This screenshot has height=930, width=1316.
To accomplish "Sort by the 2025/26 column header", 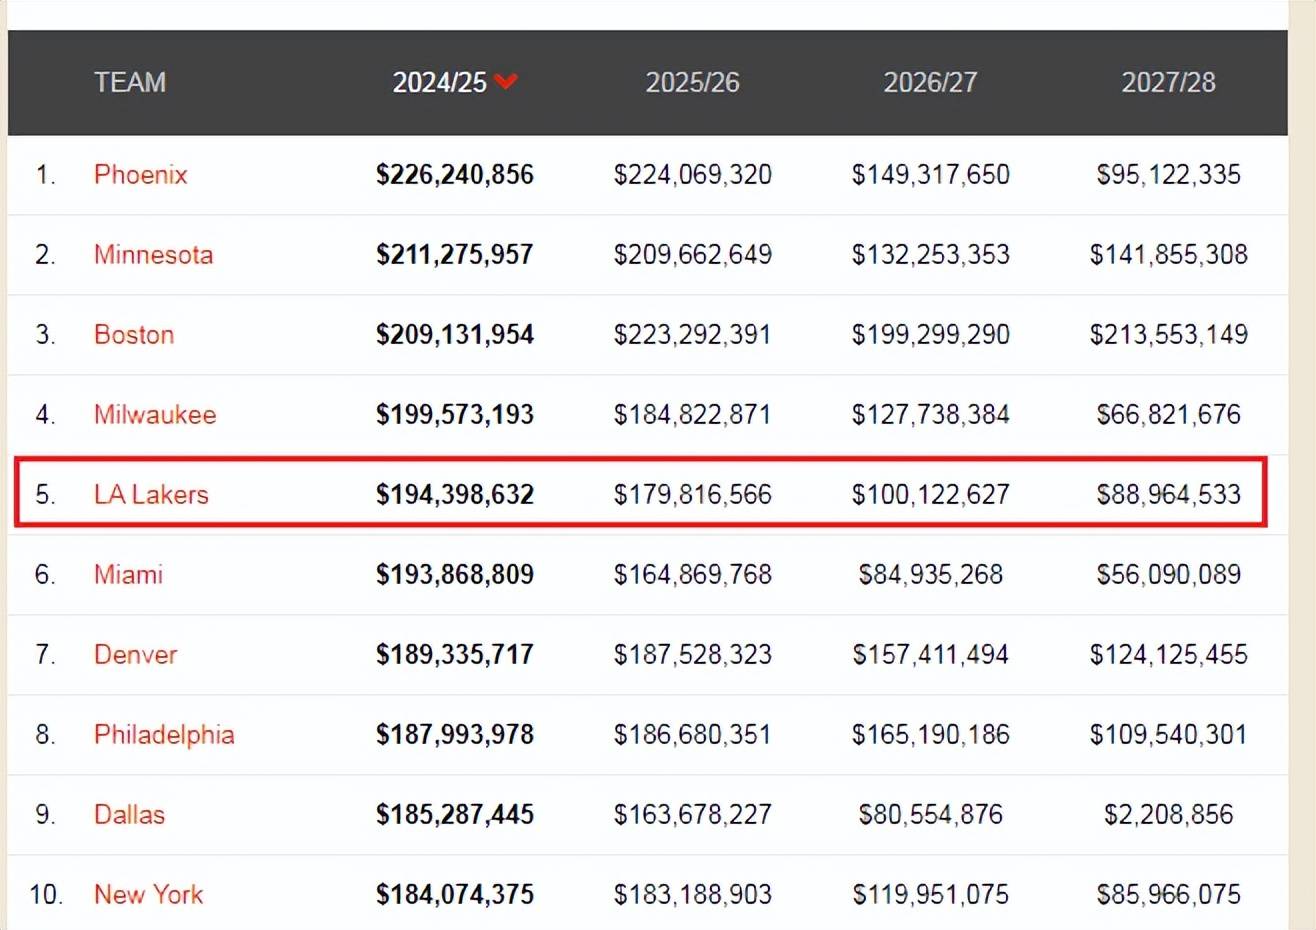I will click(x=692, y=82).
